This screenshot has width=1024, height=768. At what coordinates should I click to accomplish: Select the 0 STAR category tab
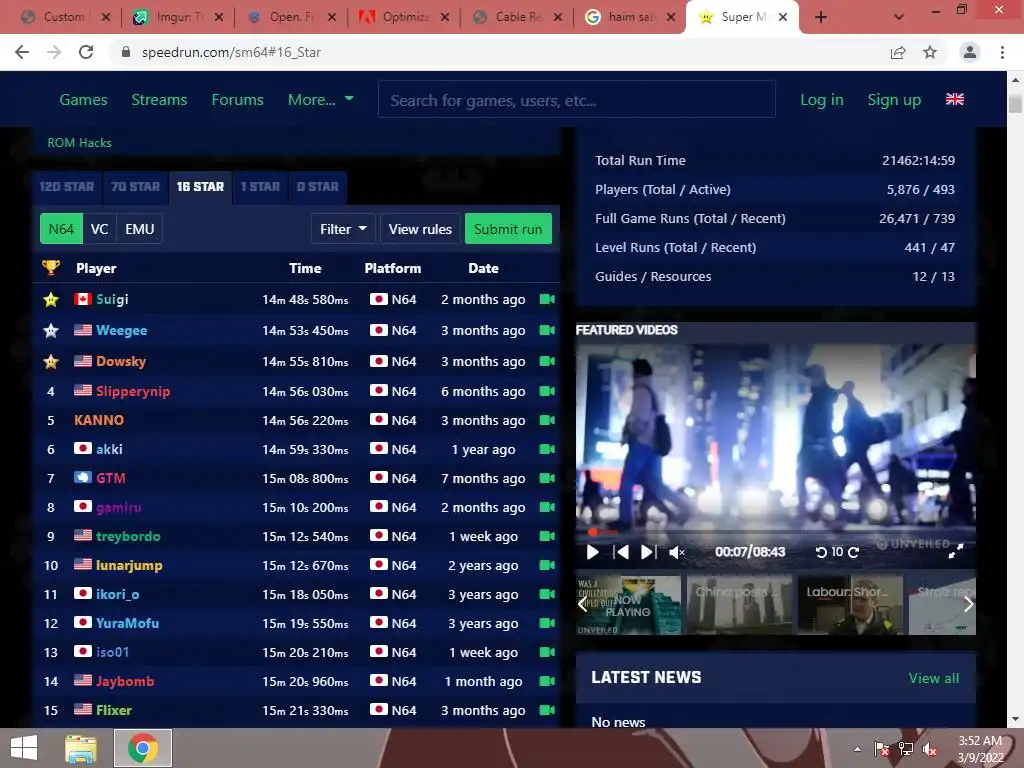(x=317, y=187)
